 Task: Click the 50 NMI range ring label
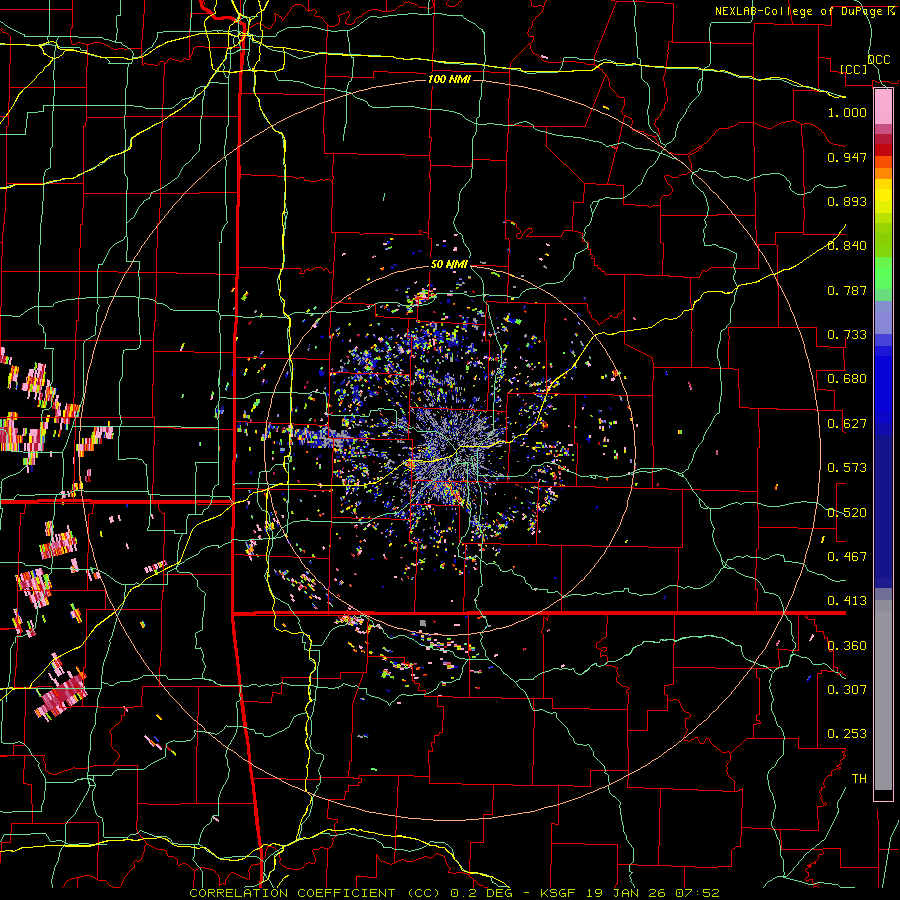449,265
